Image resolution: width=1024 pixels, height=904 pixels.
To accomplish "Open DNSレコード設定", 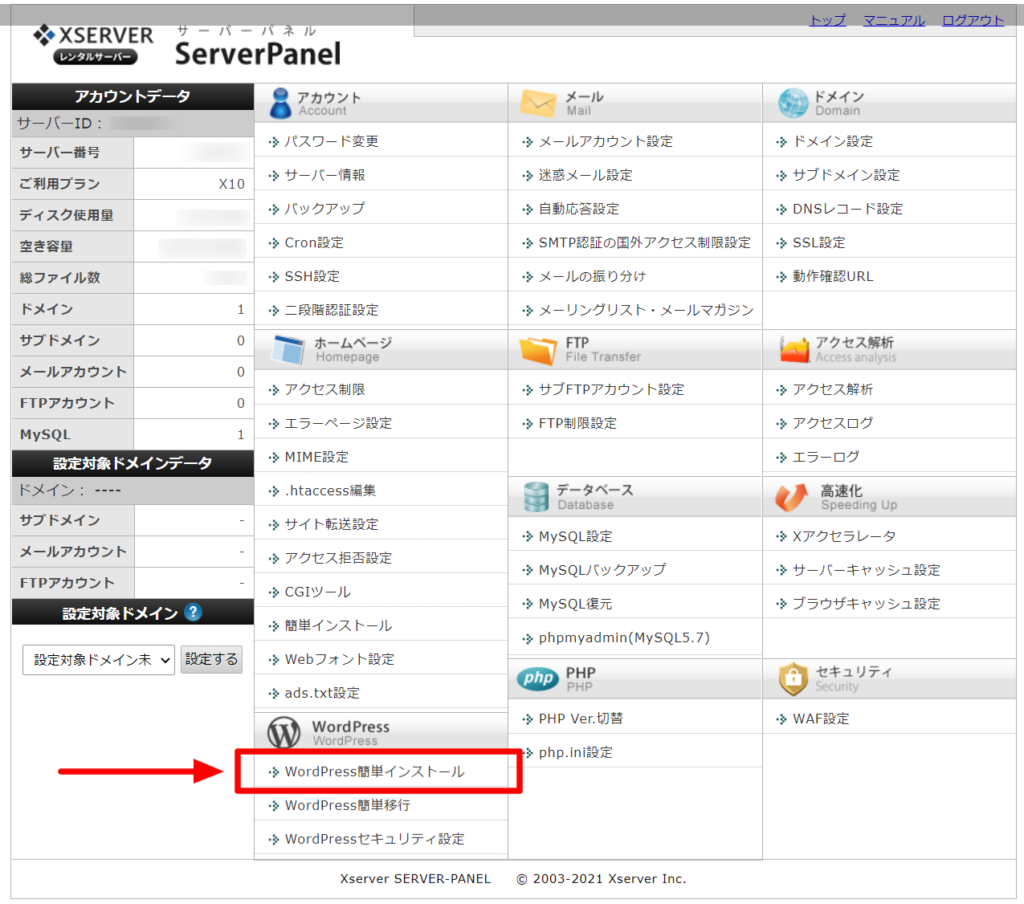I will coord(848,208).
